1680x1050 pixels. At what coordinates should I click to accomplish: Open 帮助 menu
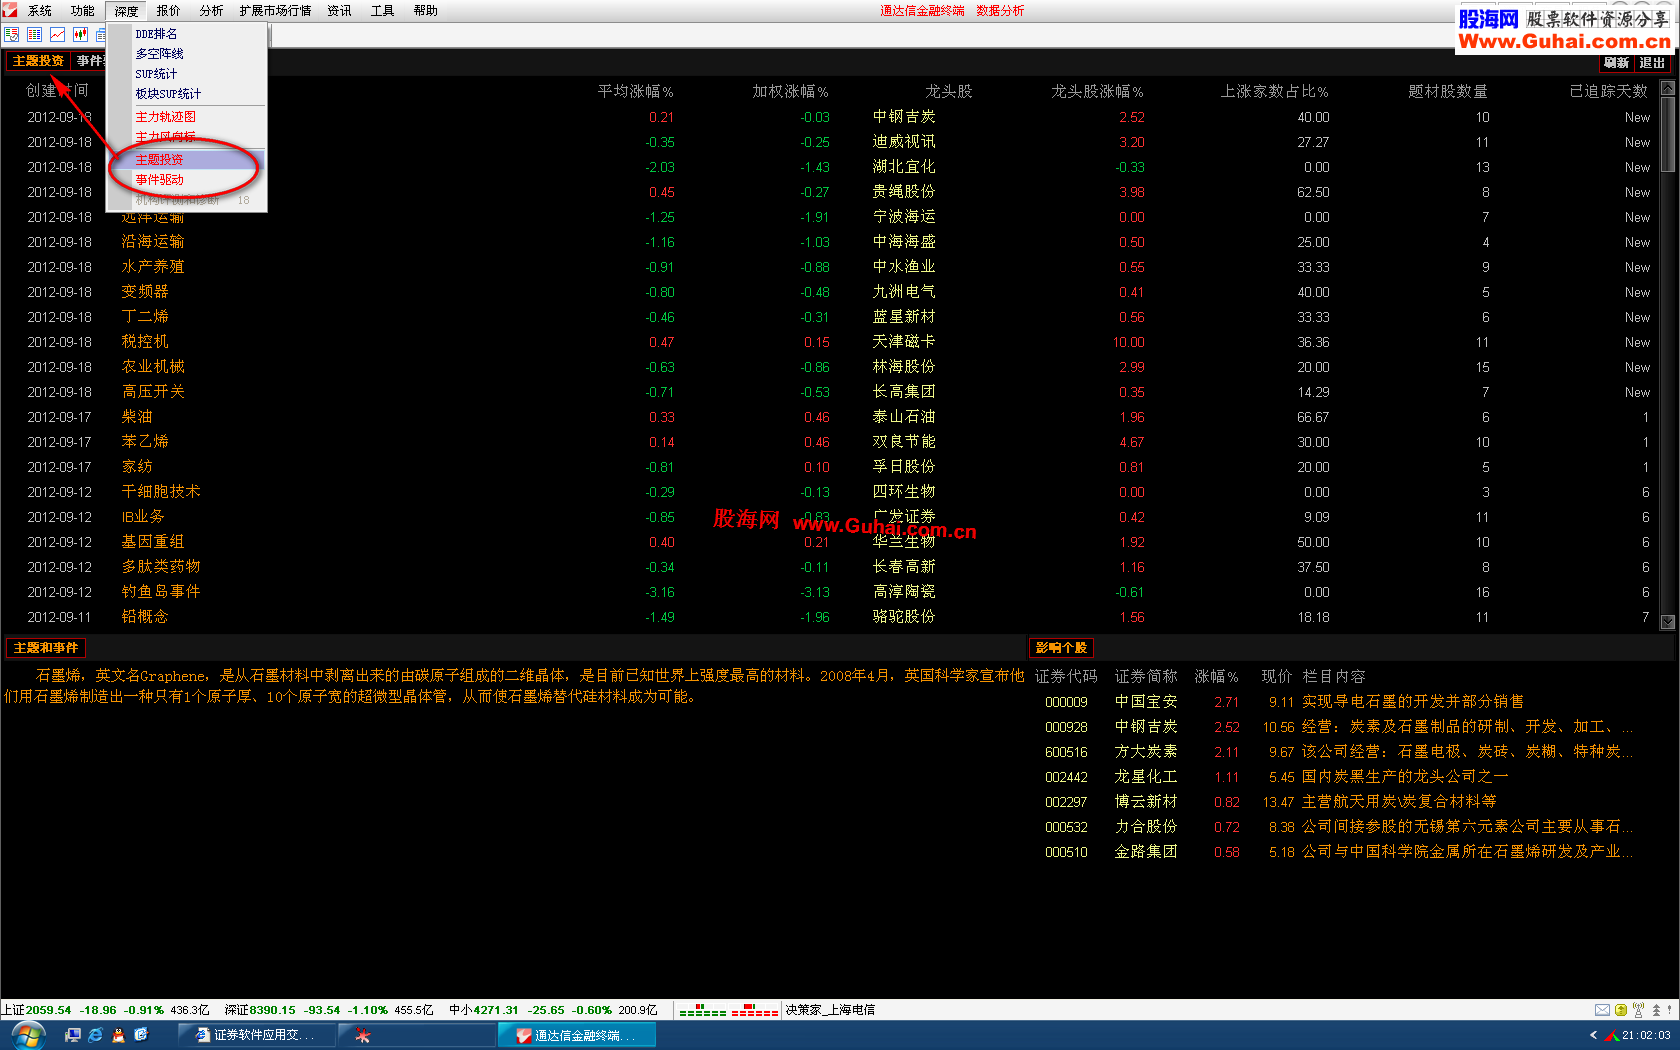[x=426, y=11]
